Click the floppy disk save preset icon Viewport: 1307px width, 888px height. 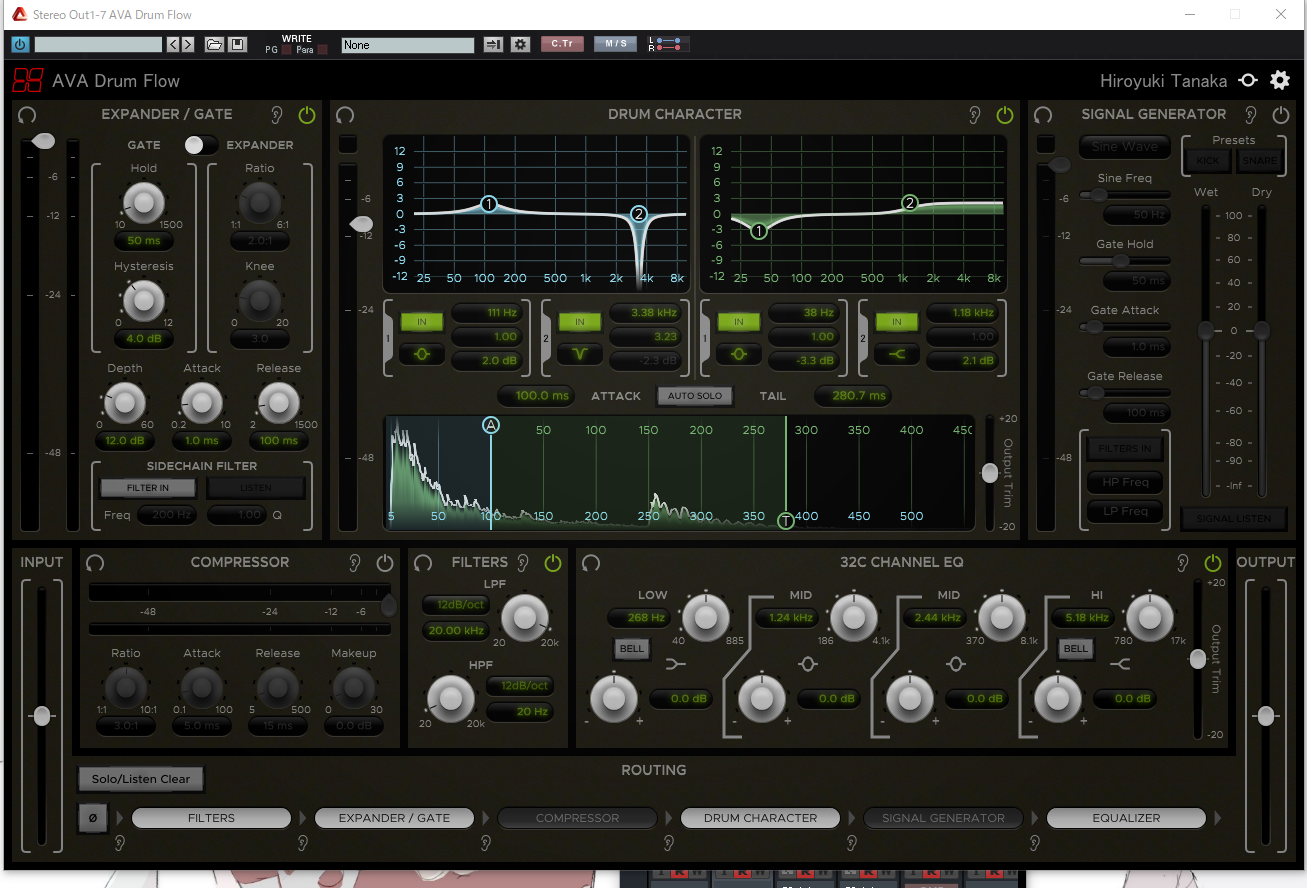coord(237,45)
